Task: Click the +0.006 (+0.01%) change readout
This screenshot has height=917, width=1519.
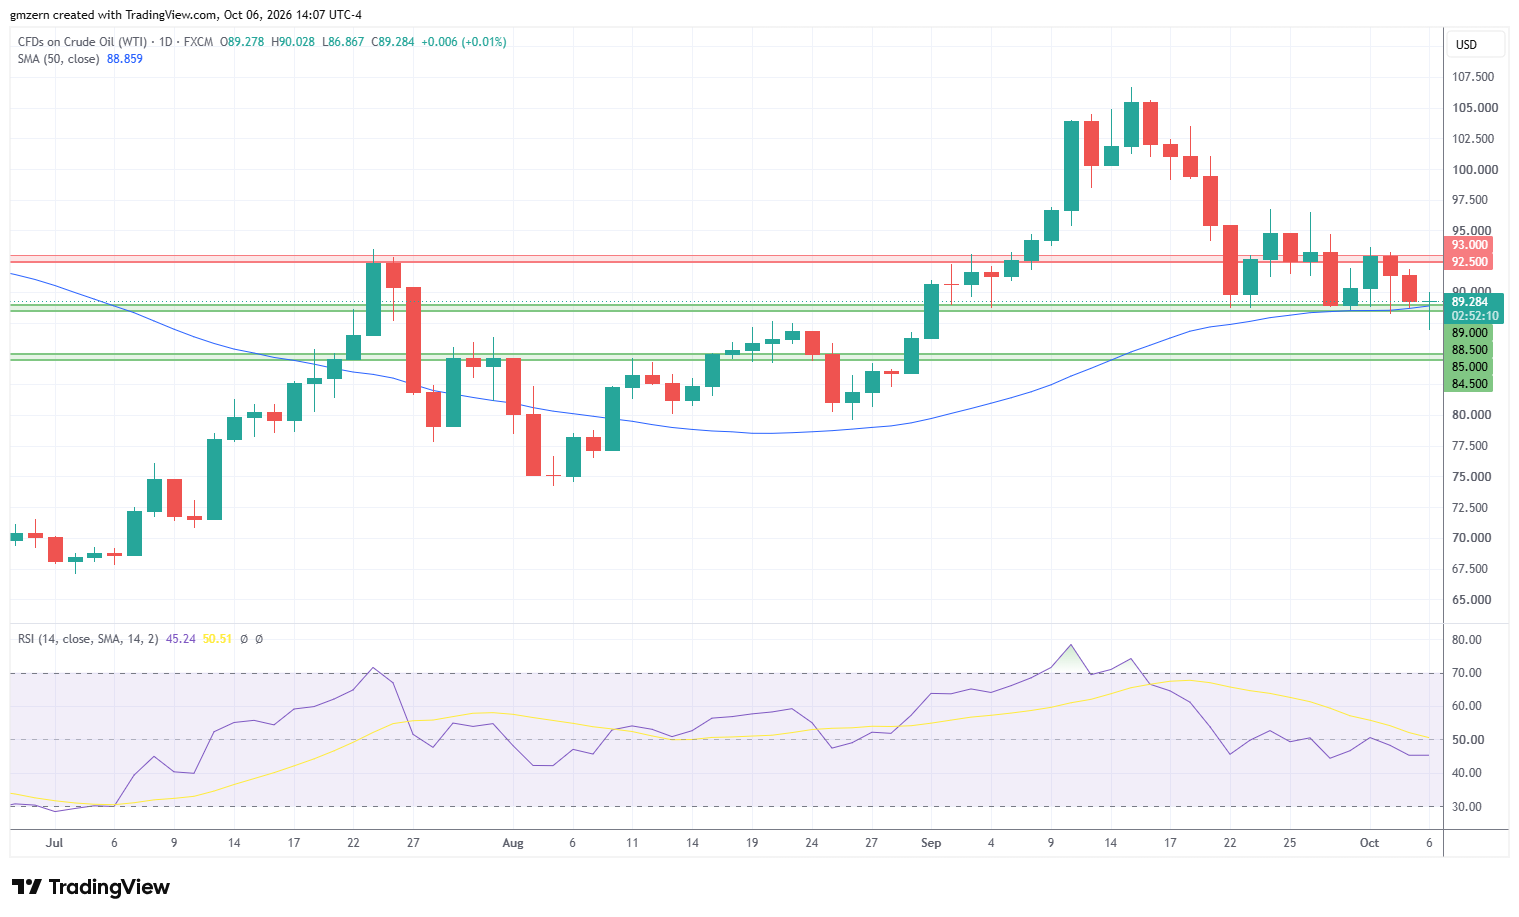Action: point(464,42)
